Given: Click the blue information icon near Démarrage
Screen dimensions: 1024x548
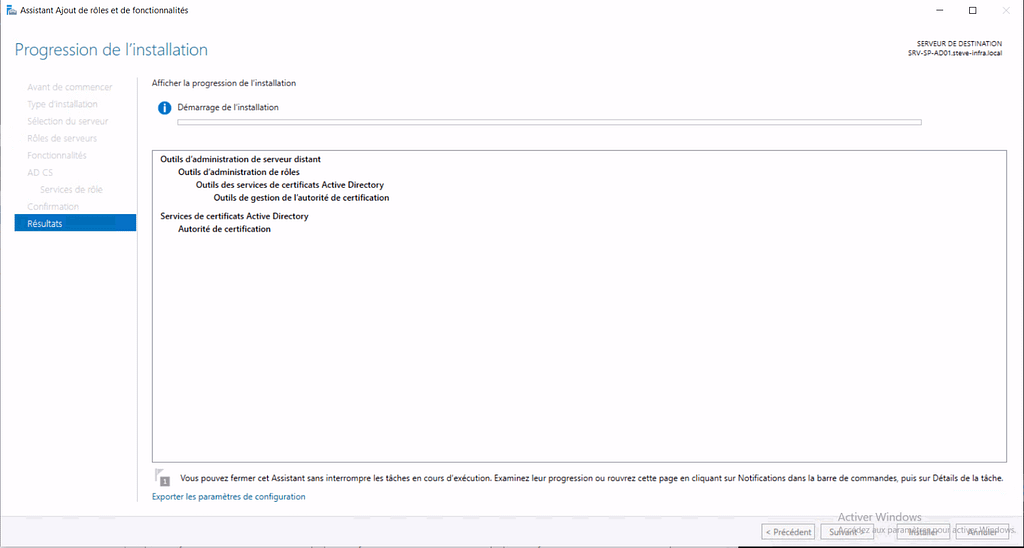Looking at the screenshot, I should click(165, 108).
